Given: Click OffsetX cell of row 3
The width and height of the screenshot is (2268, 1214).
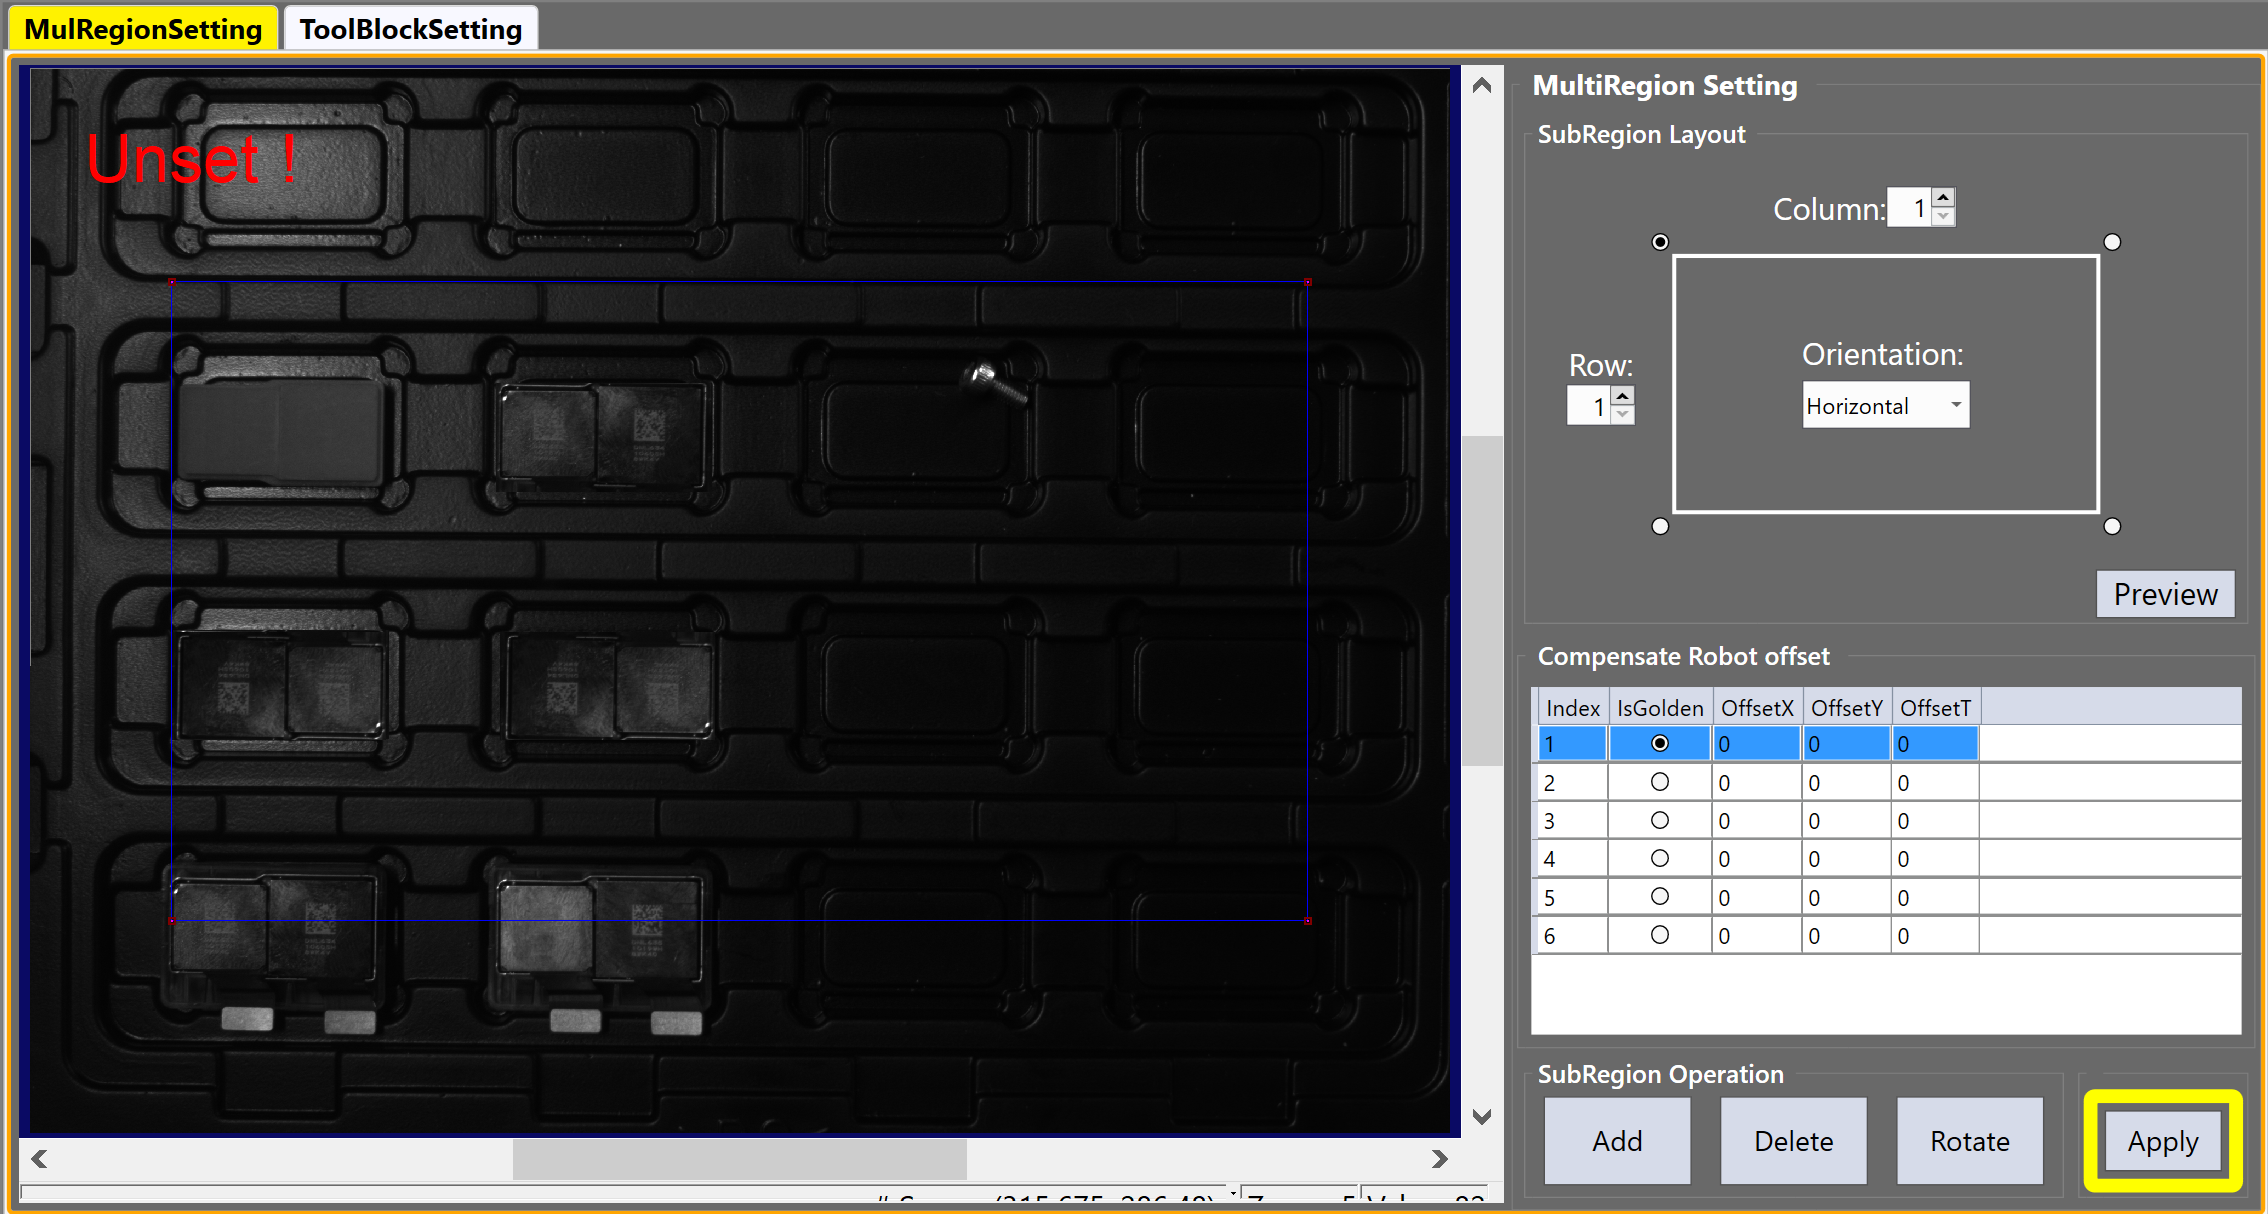Looking at the screenshot, I should pyautogui.click(x=1755, y=821).
